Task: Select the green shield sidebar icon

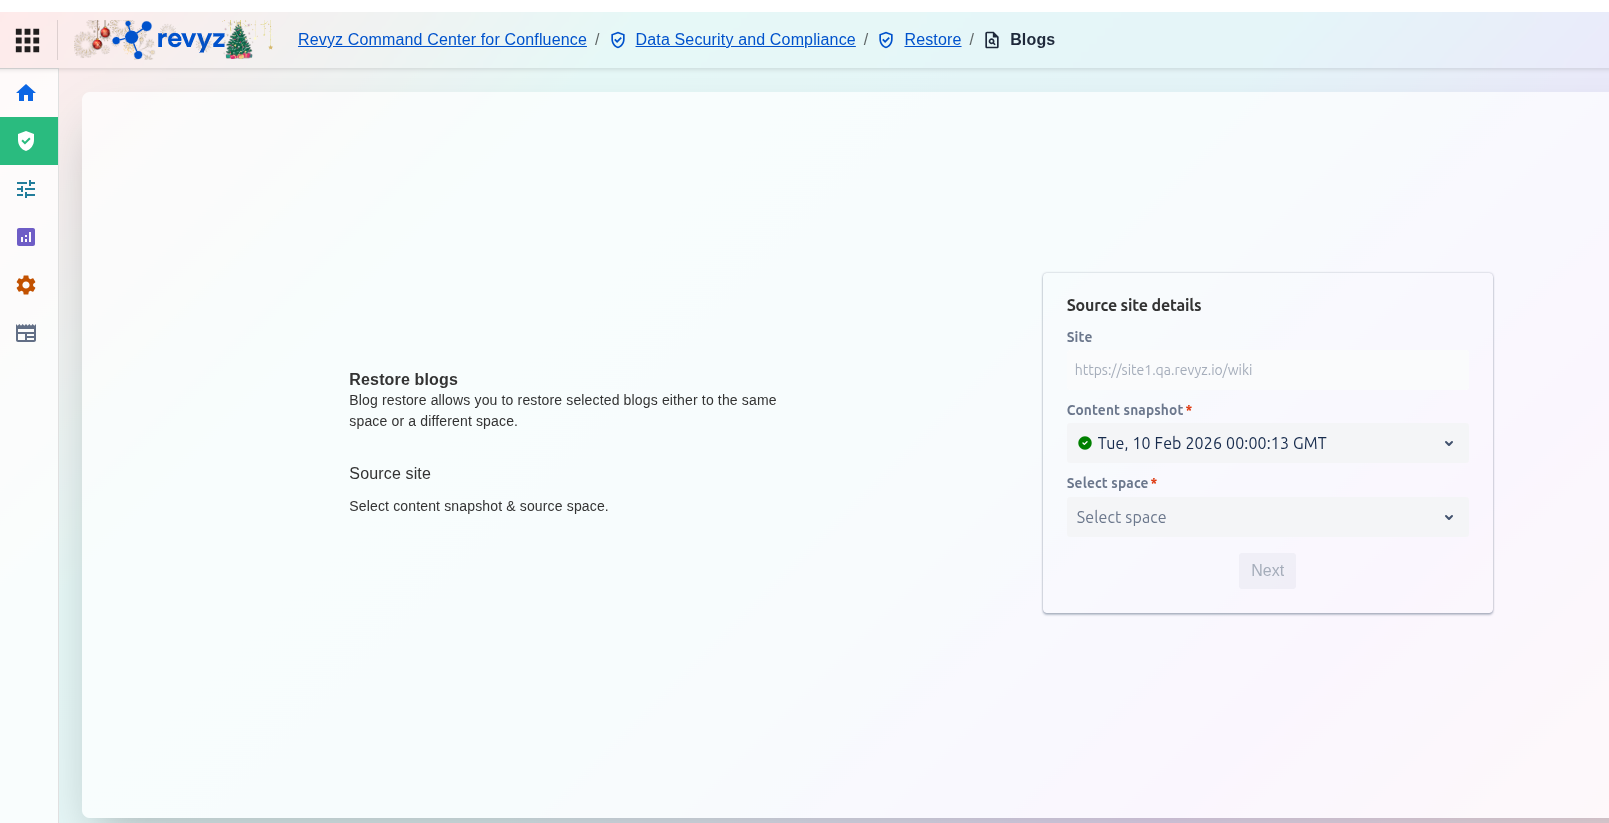Action: point(27,141)
